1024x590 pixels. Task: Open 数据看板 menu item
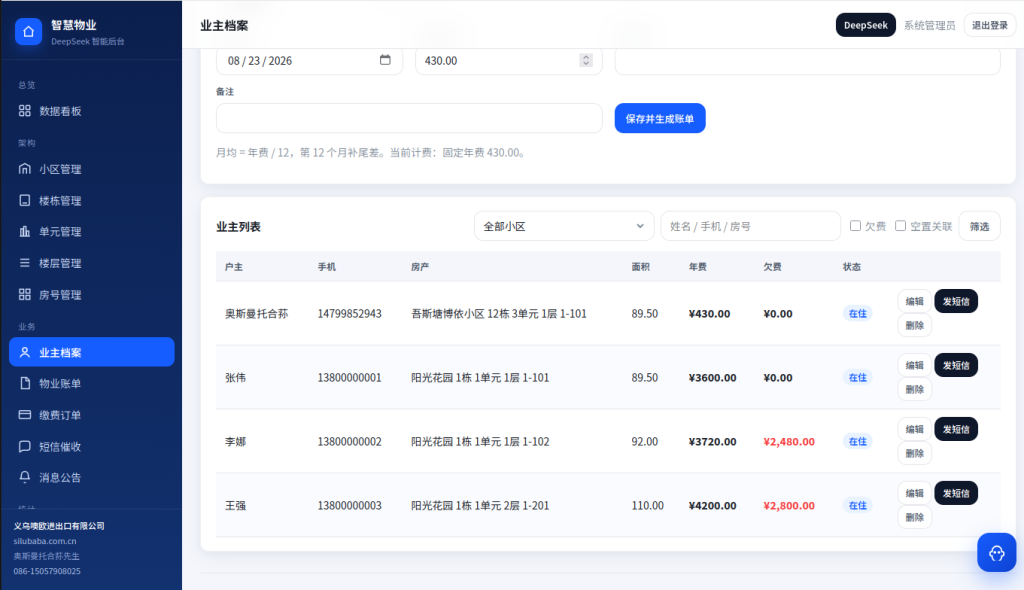pos(91,111)
